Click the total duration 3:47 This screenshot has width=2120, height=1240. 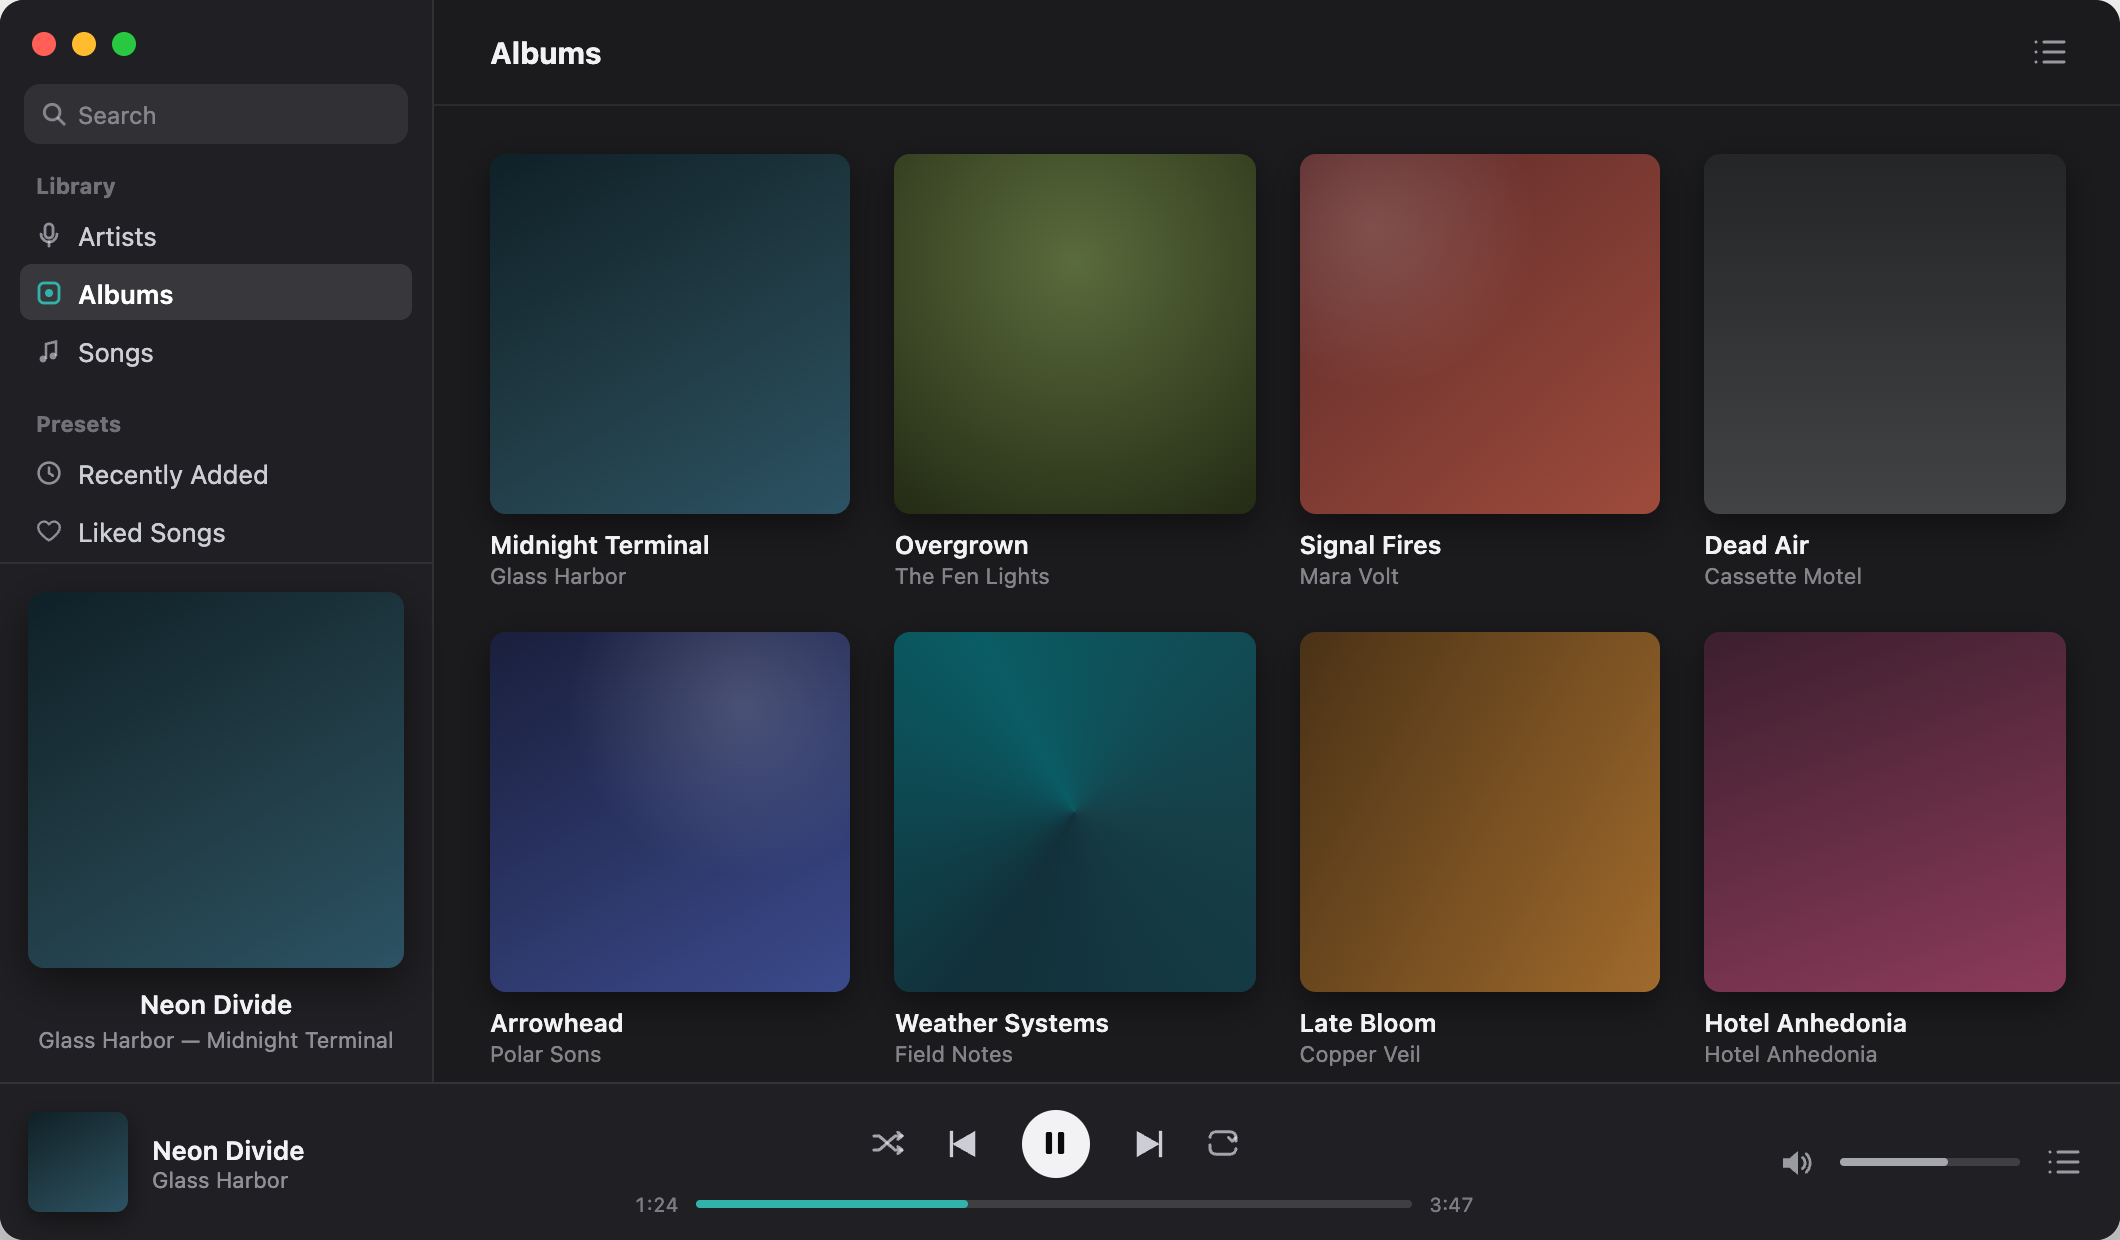pos(1451,1204)
